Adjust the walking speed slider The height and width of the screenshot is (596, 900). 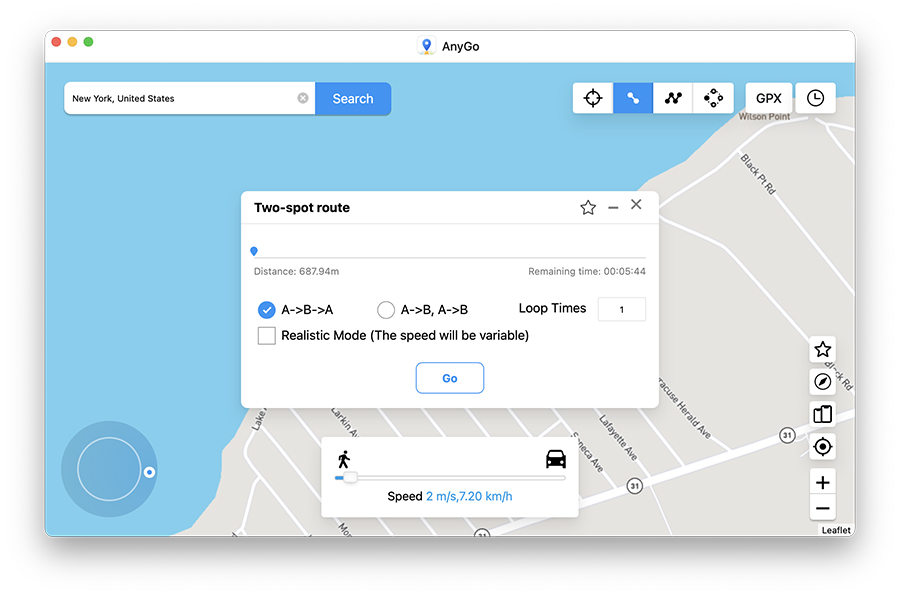(x=350, y=478)
